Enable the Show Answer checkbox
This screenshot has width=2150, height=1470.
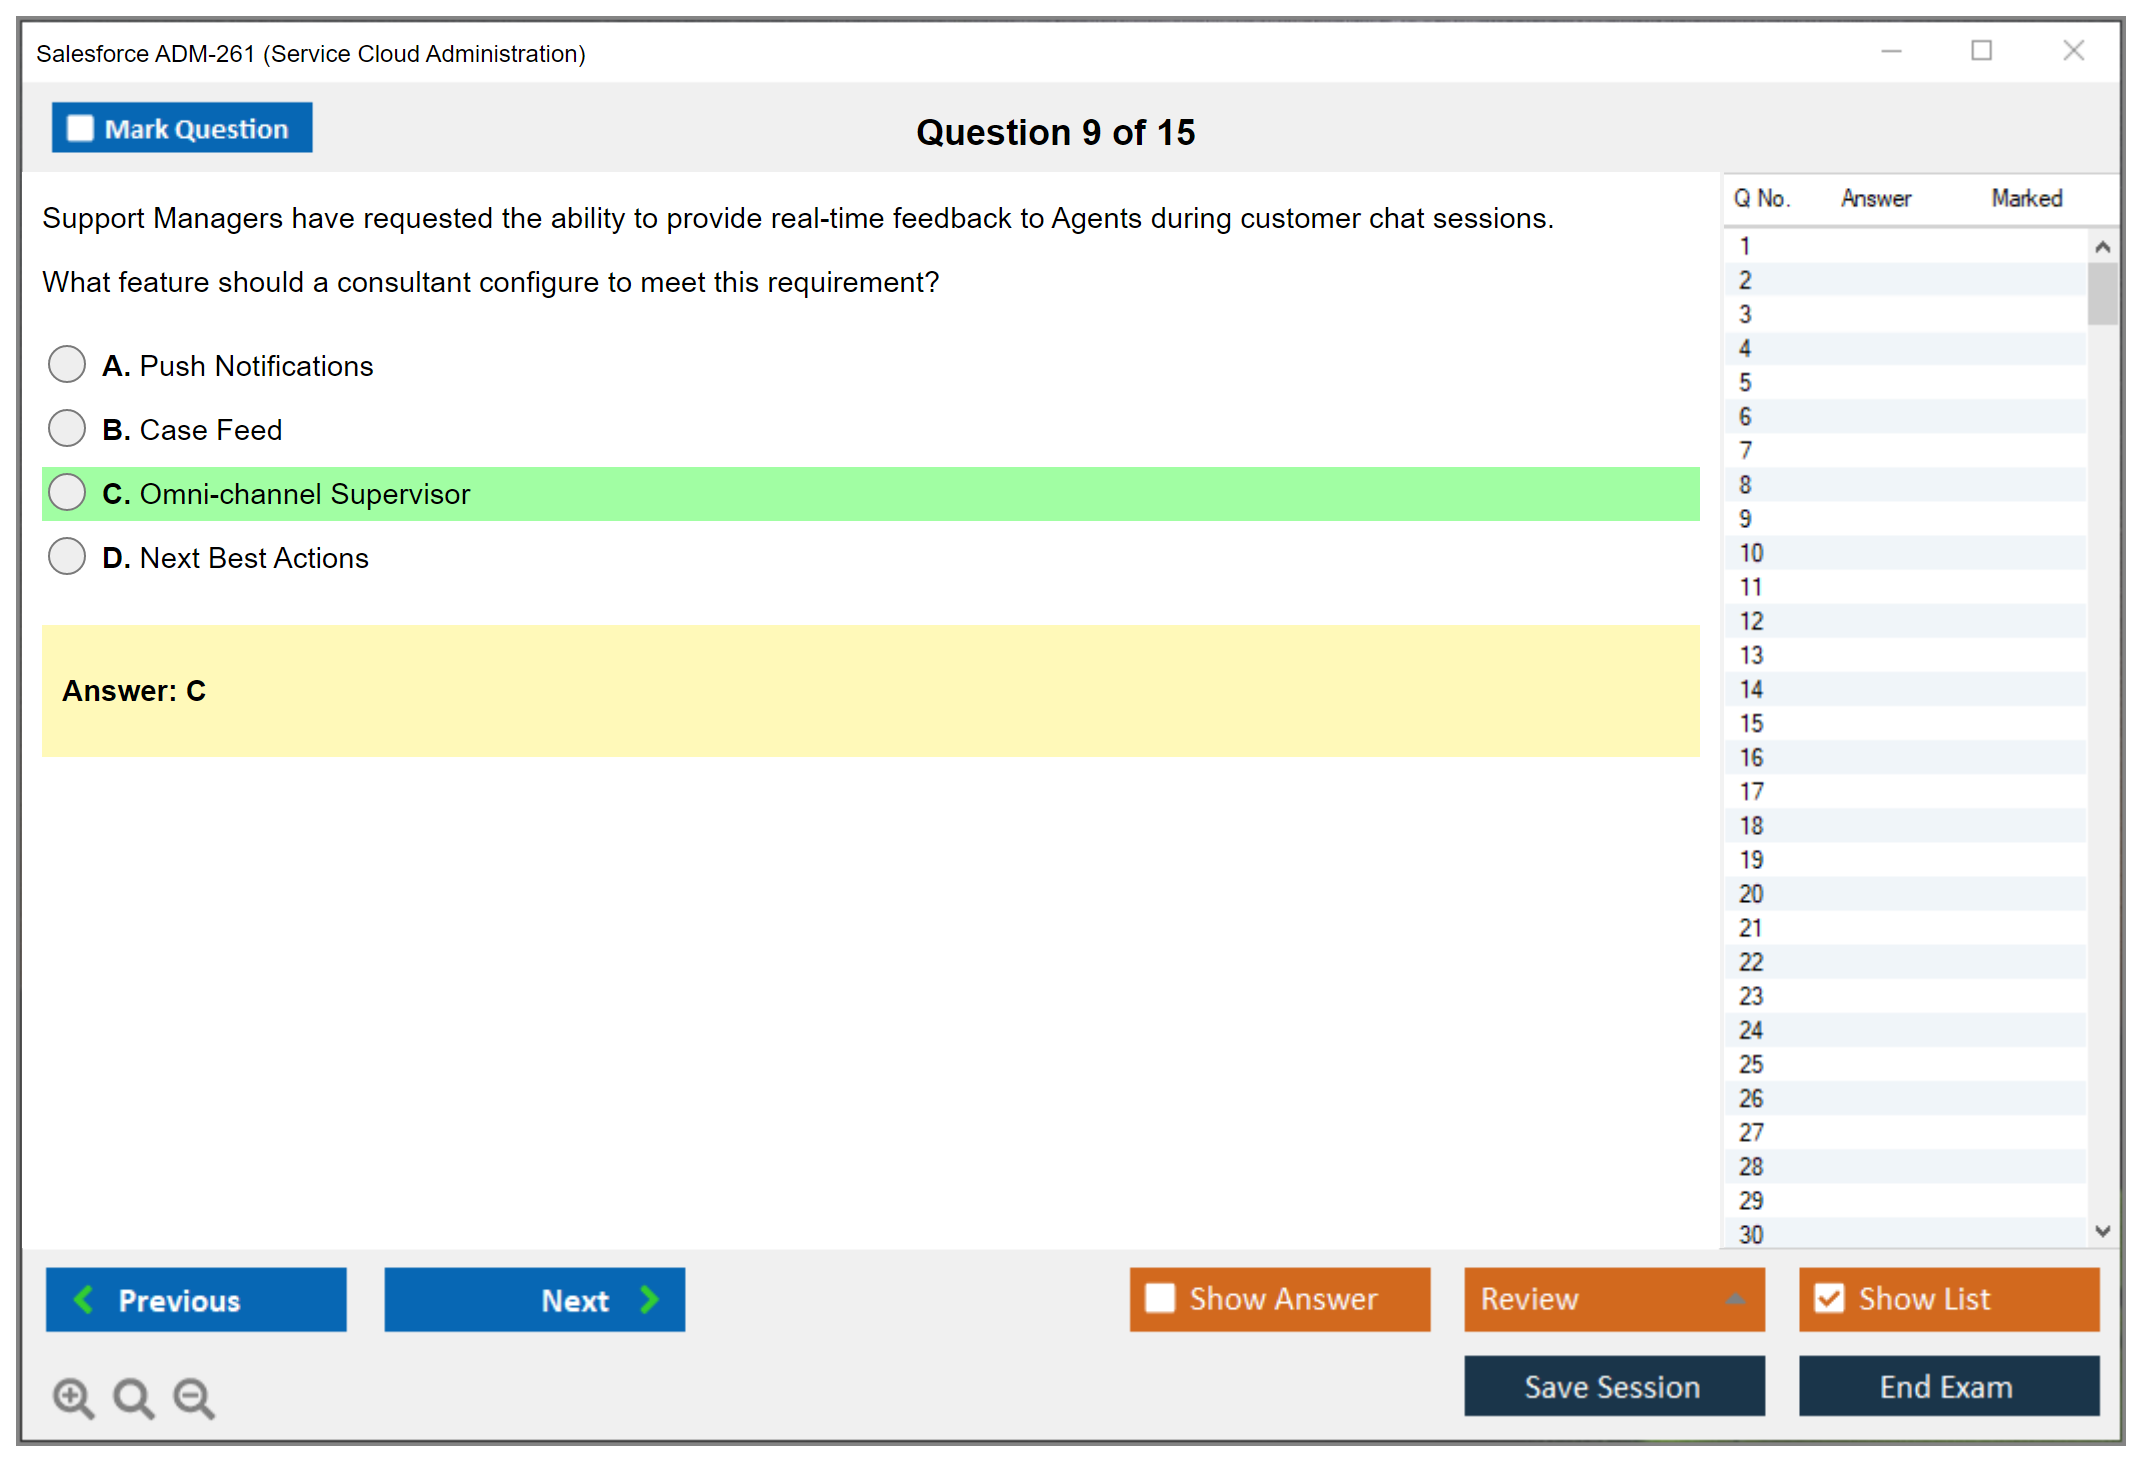[1160, 1298]
